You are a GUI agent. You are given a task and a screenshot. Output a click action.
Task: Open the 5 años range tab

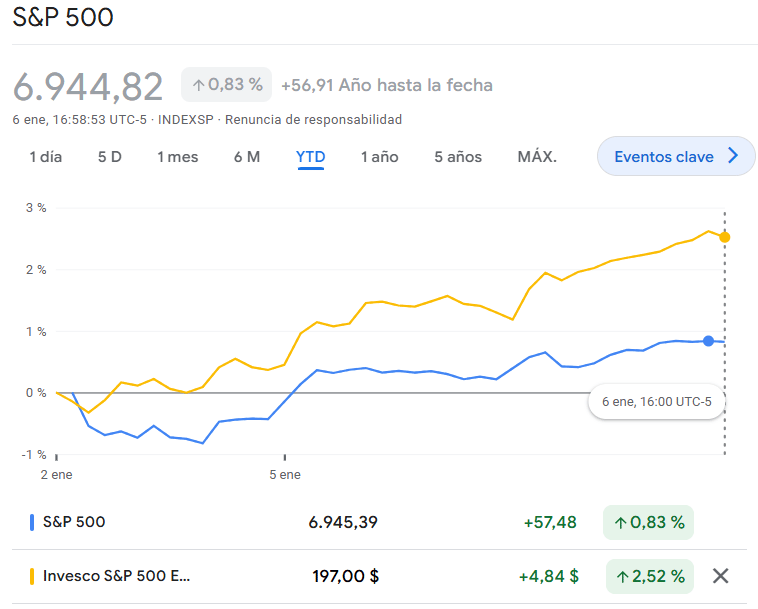(458, 157)
